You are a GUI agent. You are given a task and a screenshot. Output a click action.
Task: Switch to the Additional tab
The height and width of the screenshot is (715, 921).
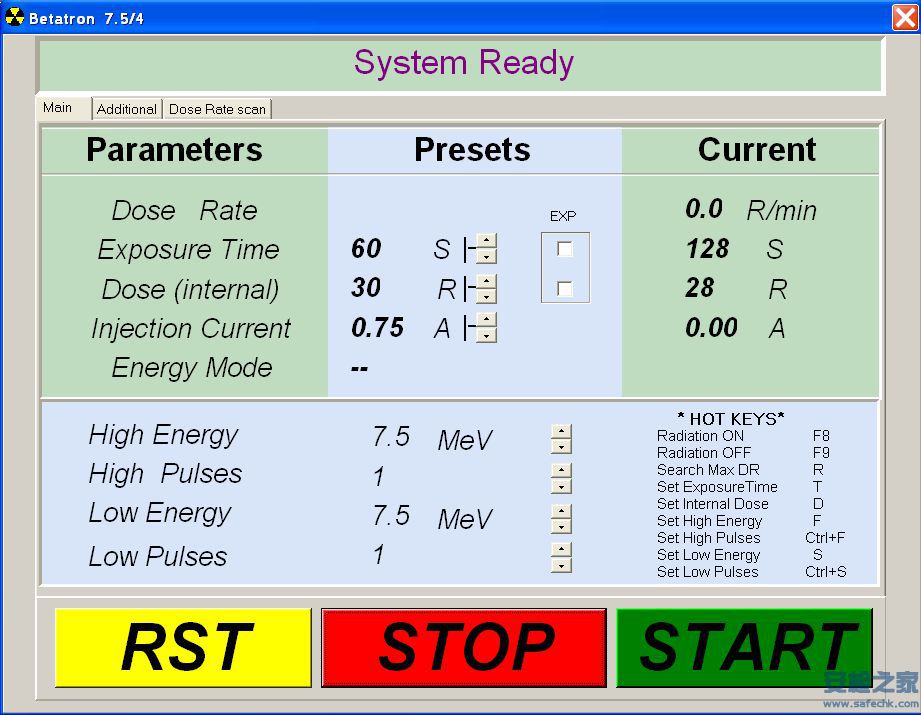127,109
